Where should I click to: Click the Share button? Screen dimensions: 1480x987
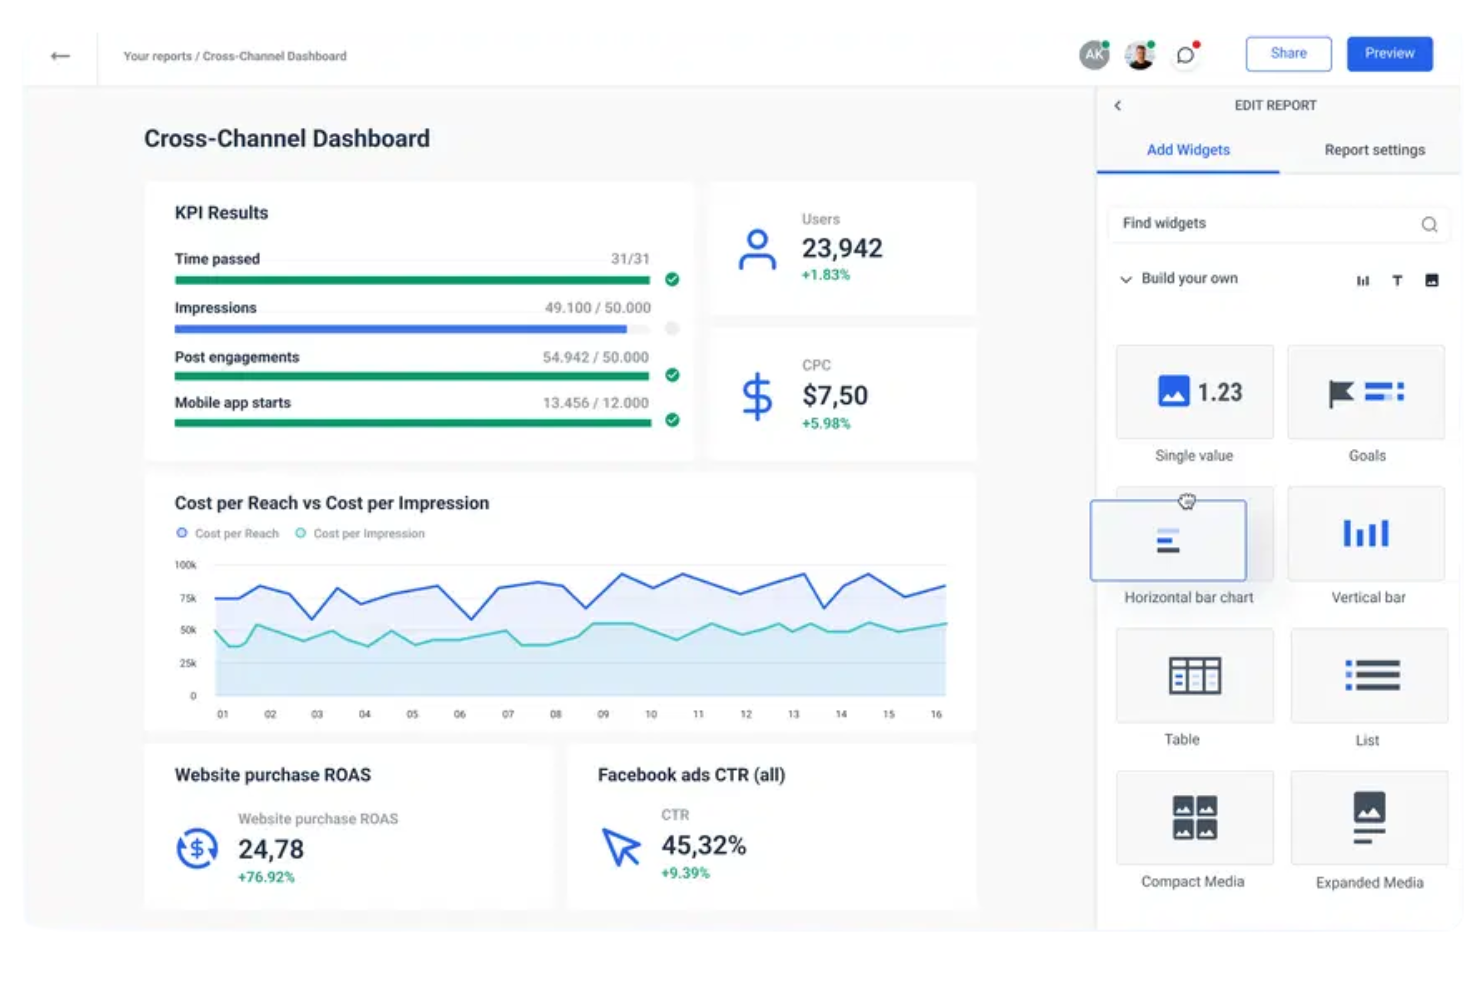click(1288, 54)
